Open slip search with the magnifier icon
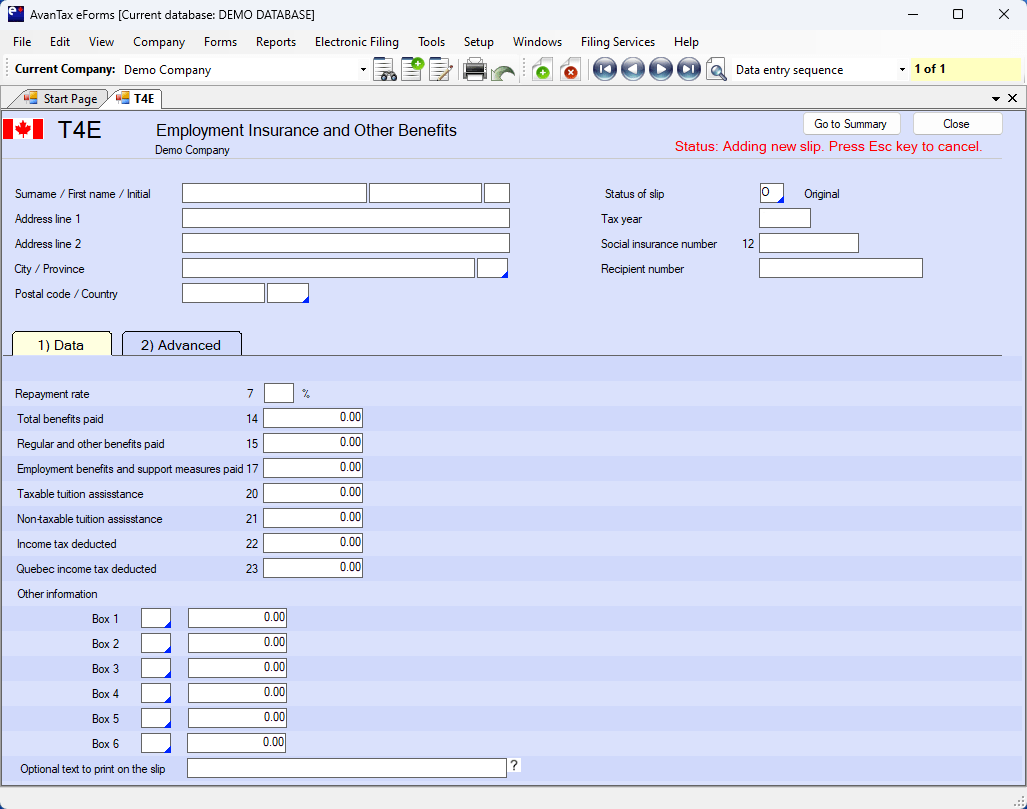 716,70
